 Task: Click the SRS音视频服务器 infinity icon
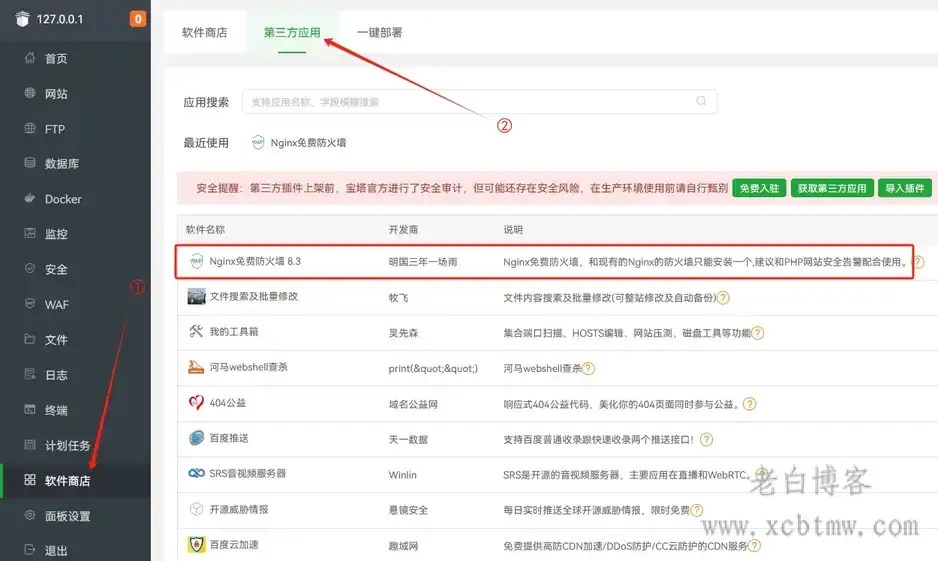click(196, 474)
